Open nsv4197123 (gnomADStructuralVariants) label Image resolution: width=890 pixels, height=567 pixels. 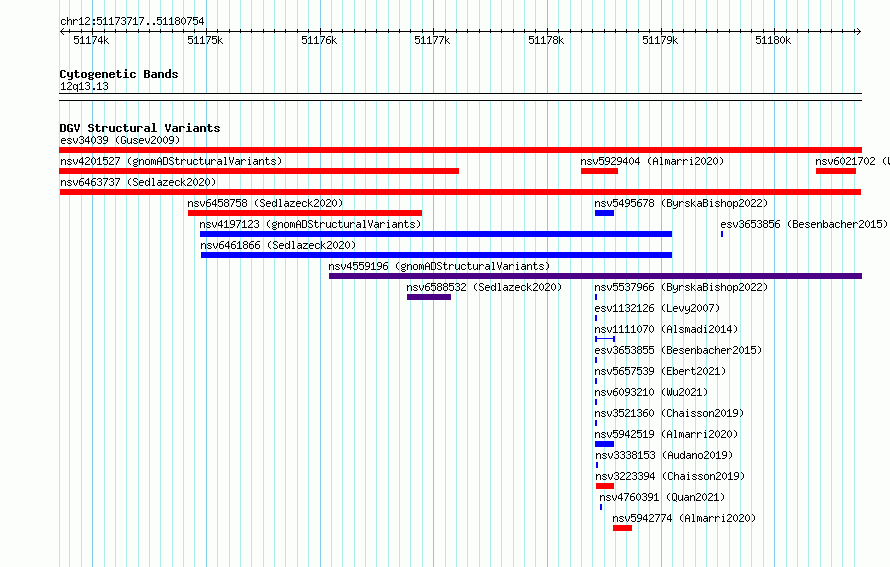pos(310,224)
